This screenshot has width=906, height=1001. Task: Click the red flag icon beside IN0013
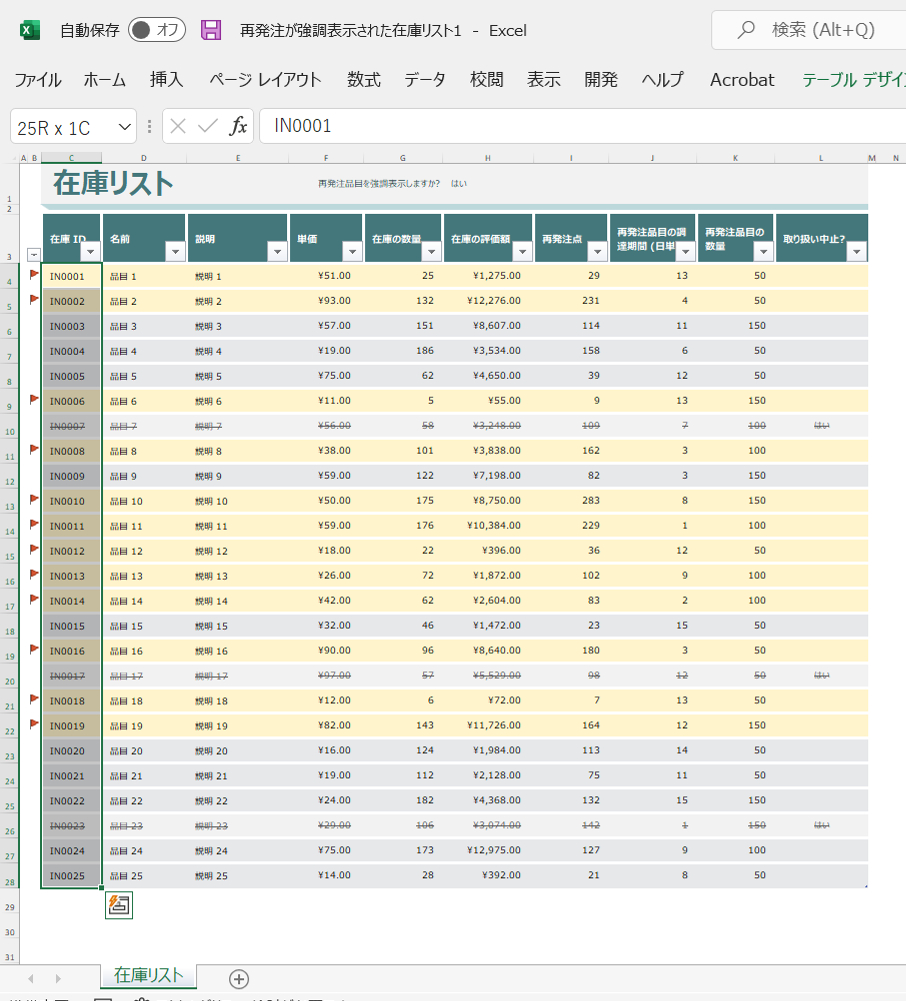click(x=34, y=574)
